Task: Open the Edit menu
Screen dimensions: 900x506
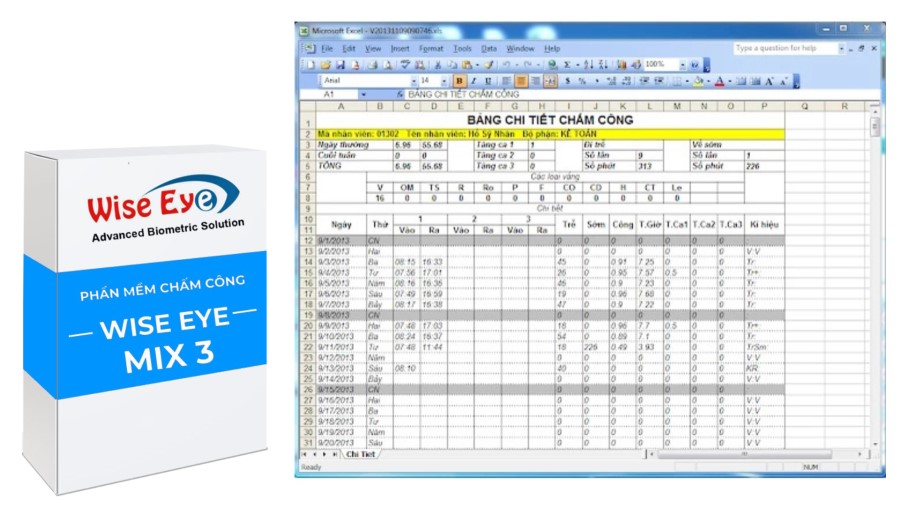Action: tap(349, 49)
